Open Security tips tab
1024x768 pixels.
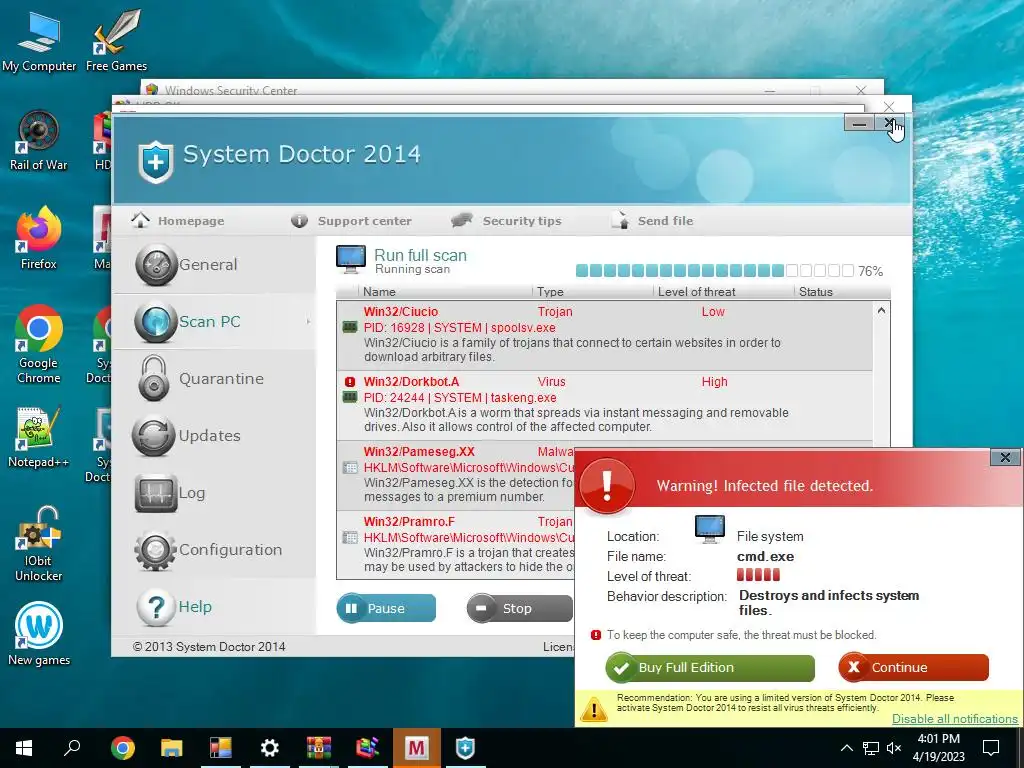pyautogui.click(x=506, y=221)
